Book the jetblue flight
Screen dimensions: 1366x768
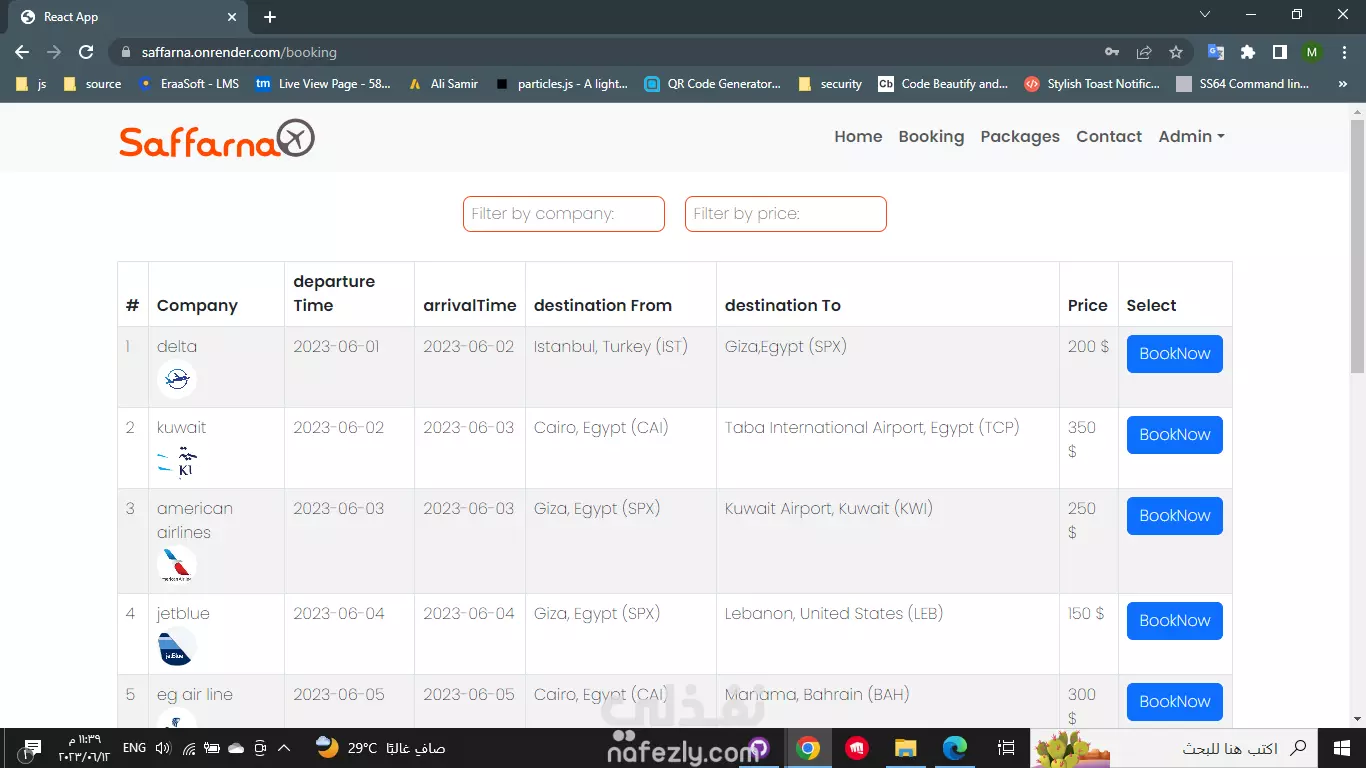coord(1174,621)
